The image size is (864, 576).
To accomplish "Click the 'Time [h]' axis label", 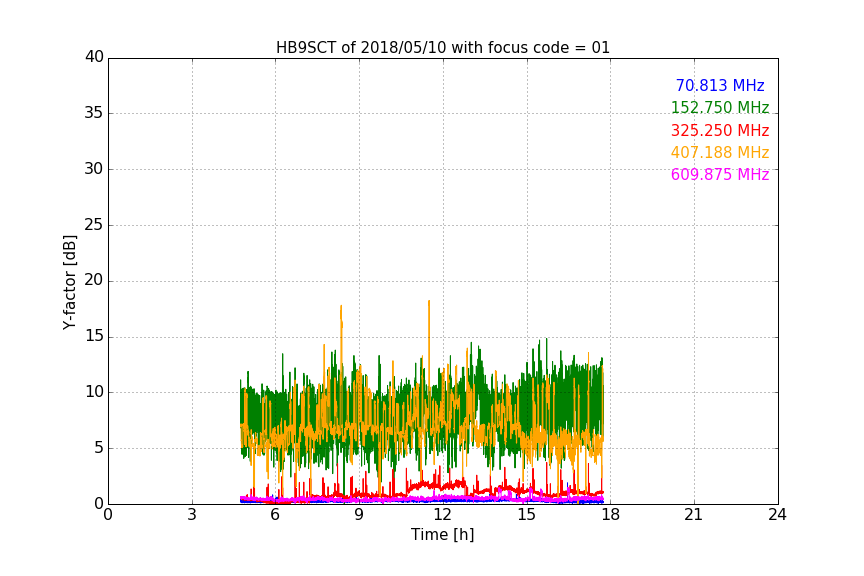I will click(442, 535).
